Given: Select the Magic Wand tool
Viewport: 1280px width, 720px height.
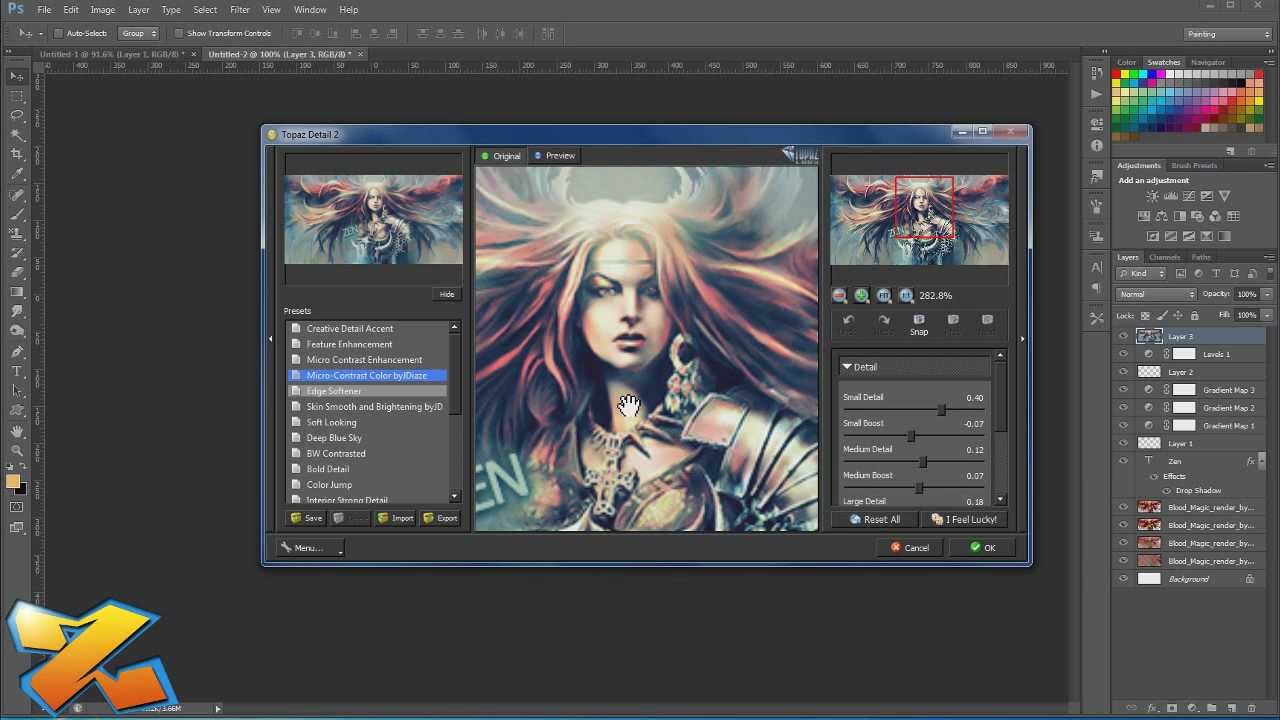Looking at the screenshot, I should coord(17,135).
